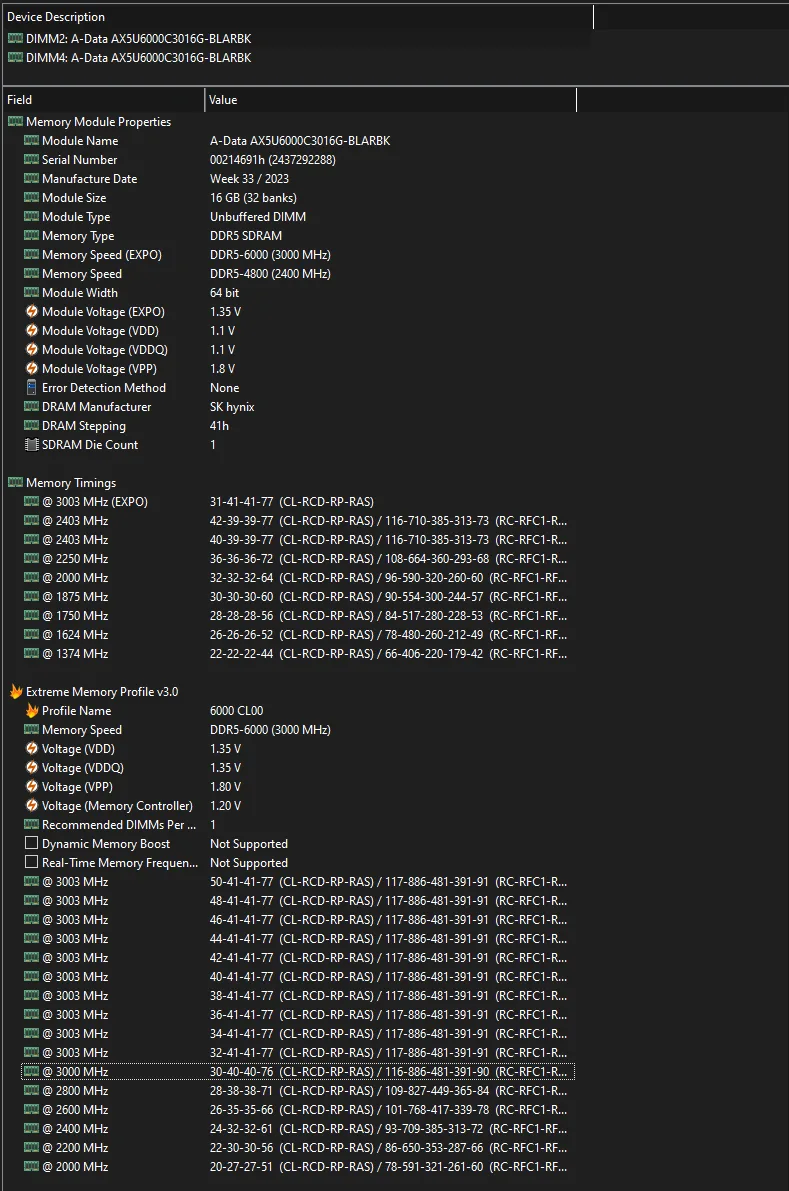This screenshot has height=1191, width=789.
Task: Click the SDRAM Die Count chip icon
Action: 31,444
